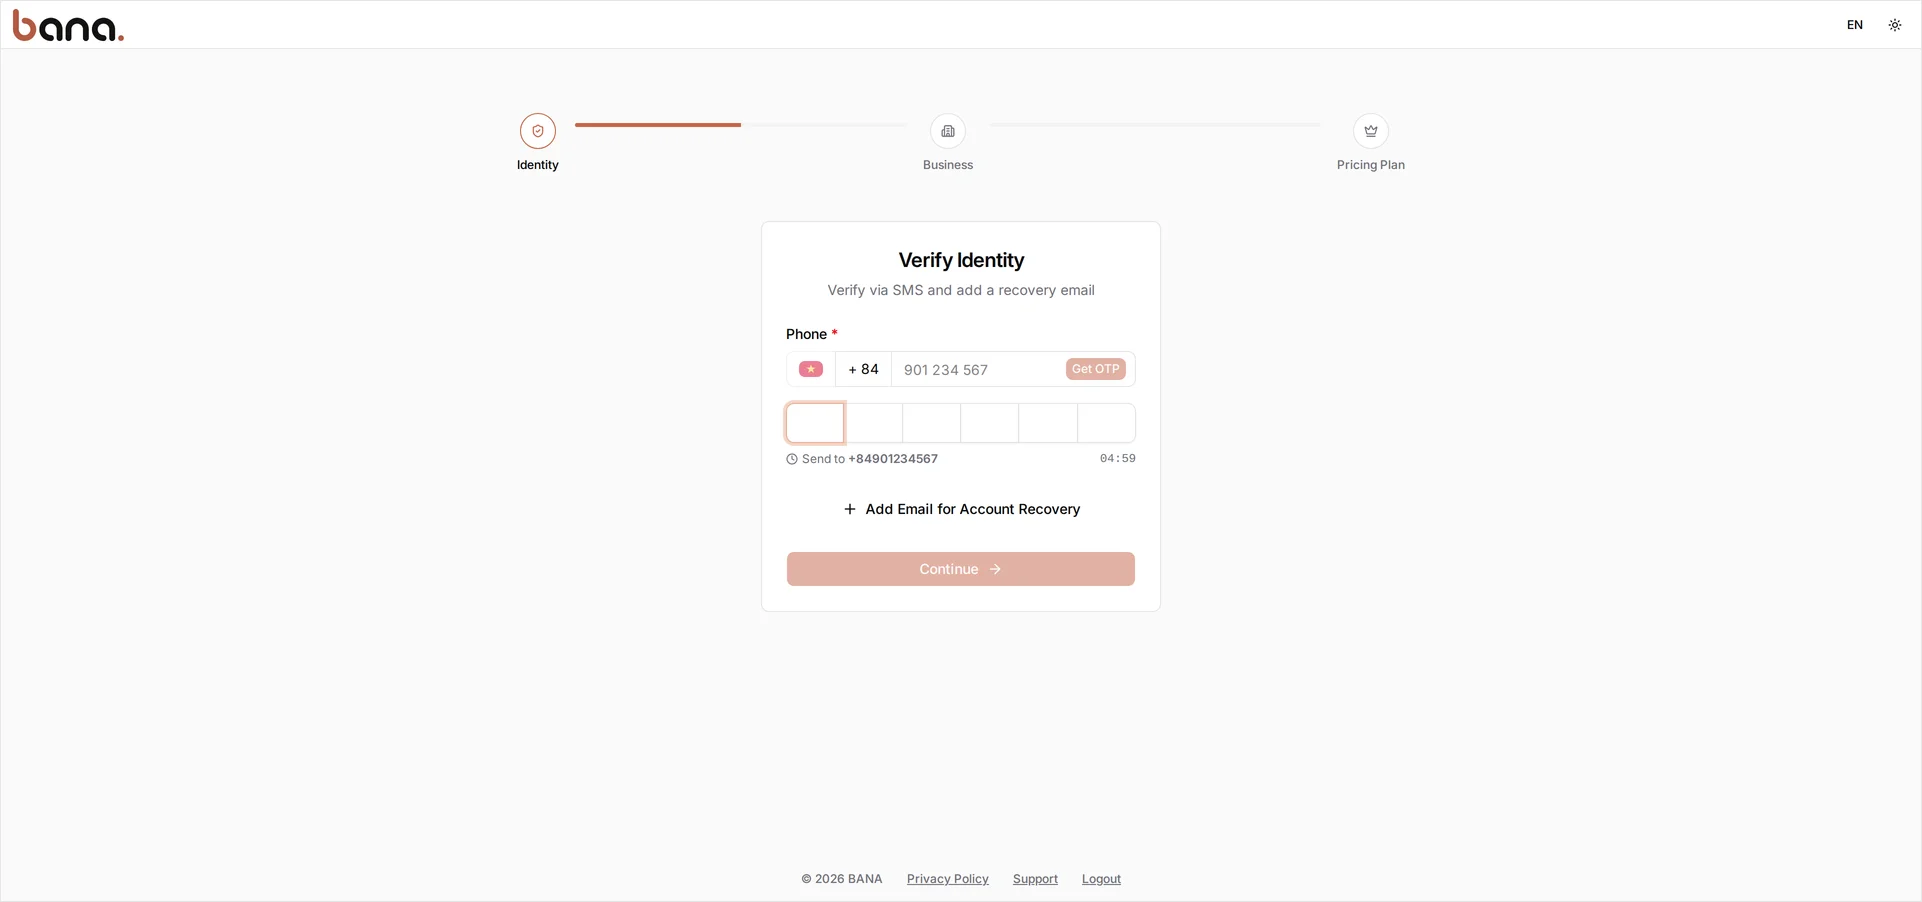Select the Identity step shield icon
Image resolution: width=1922 pixels, height=902 pixels.
[x=538, y=131]
